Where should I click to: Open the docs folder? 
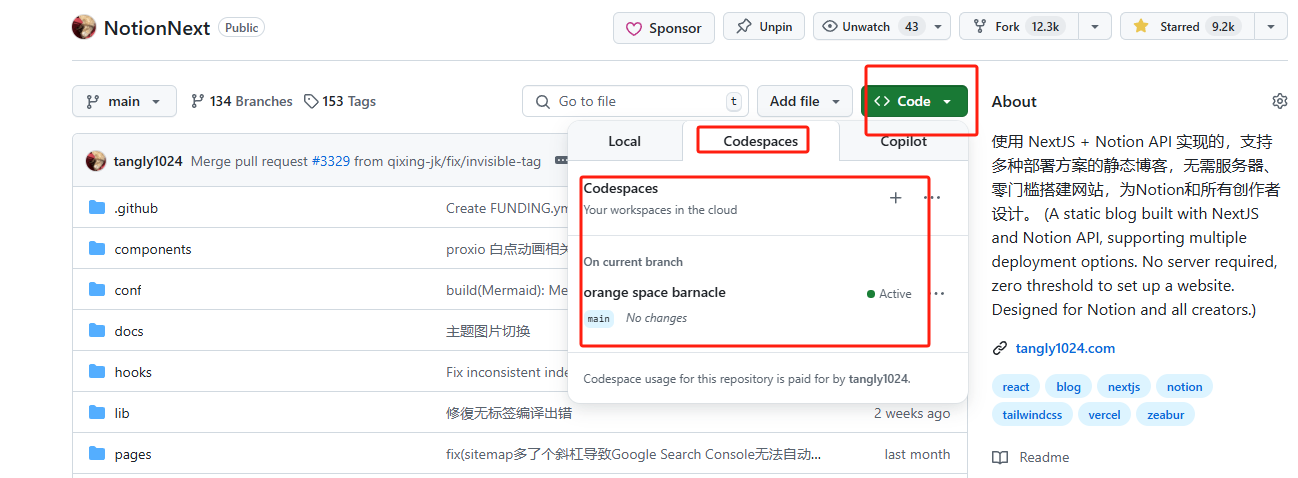(129, 331)
